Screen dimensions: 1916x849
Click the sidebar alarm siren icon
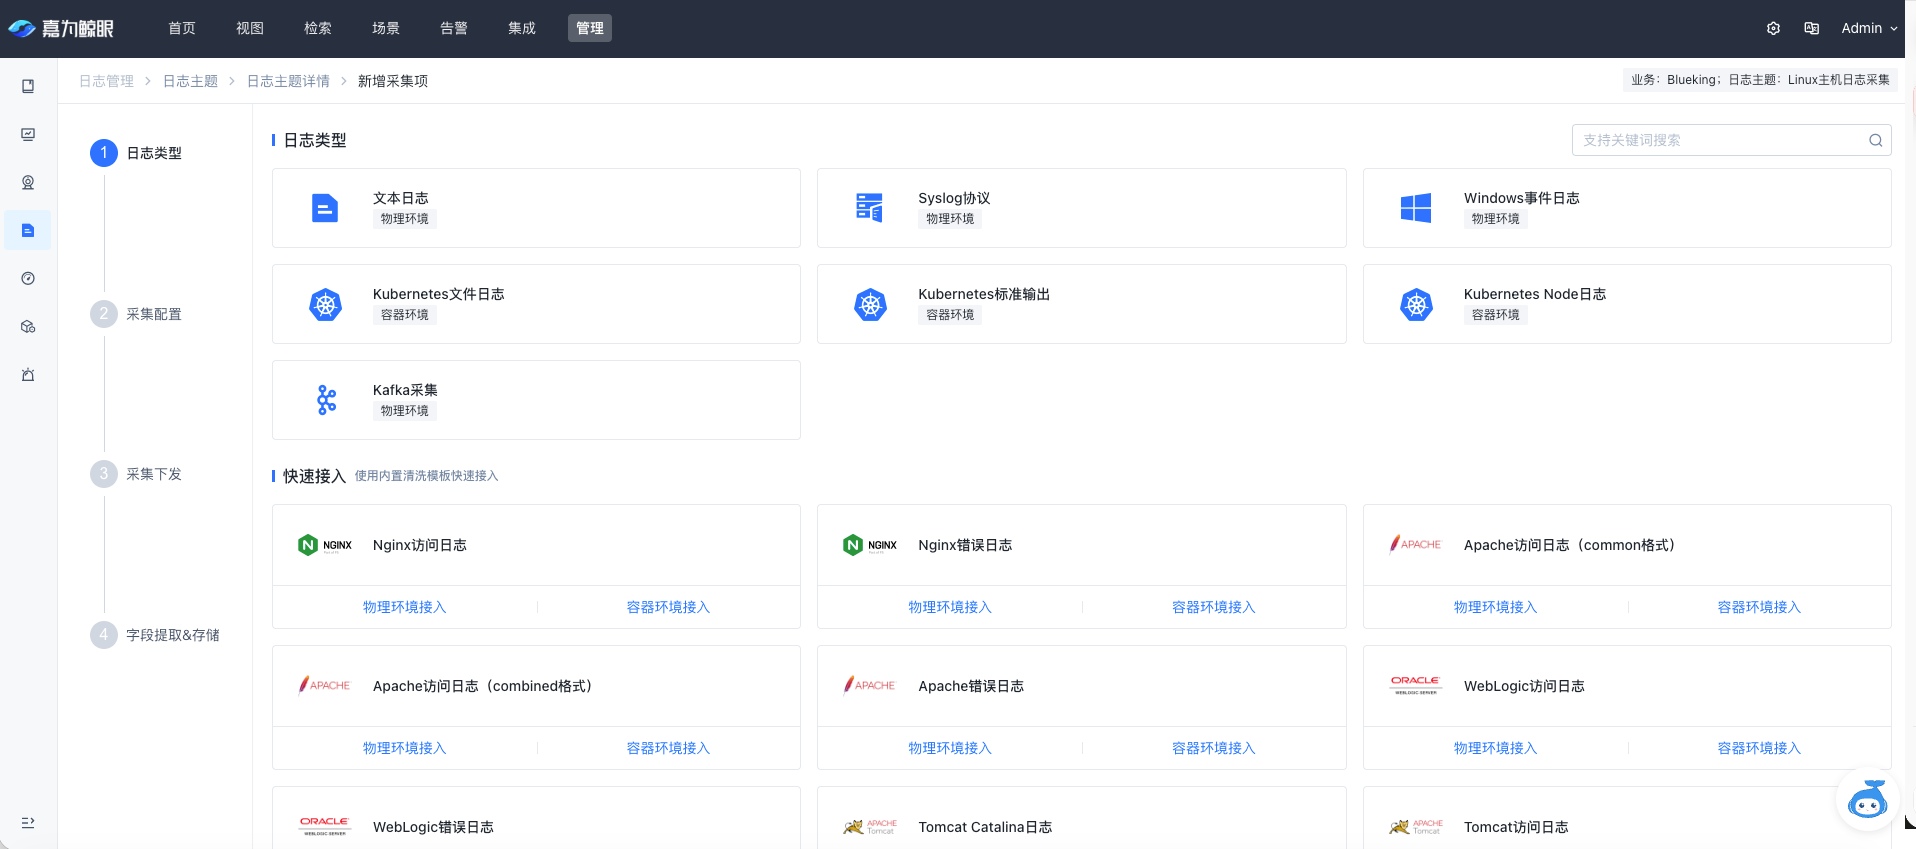coord(28,374)
